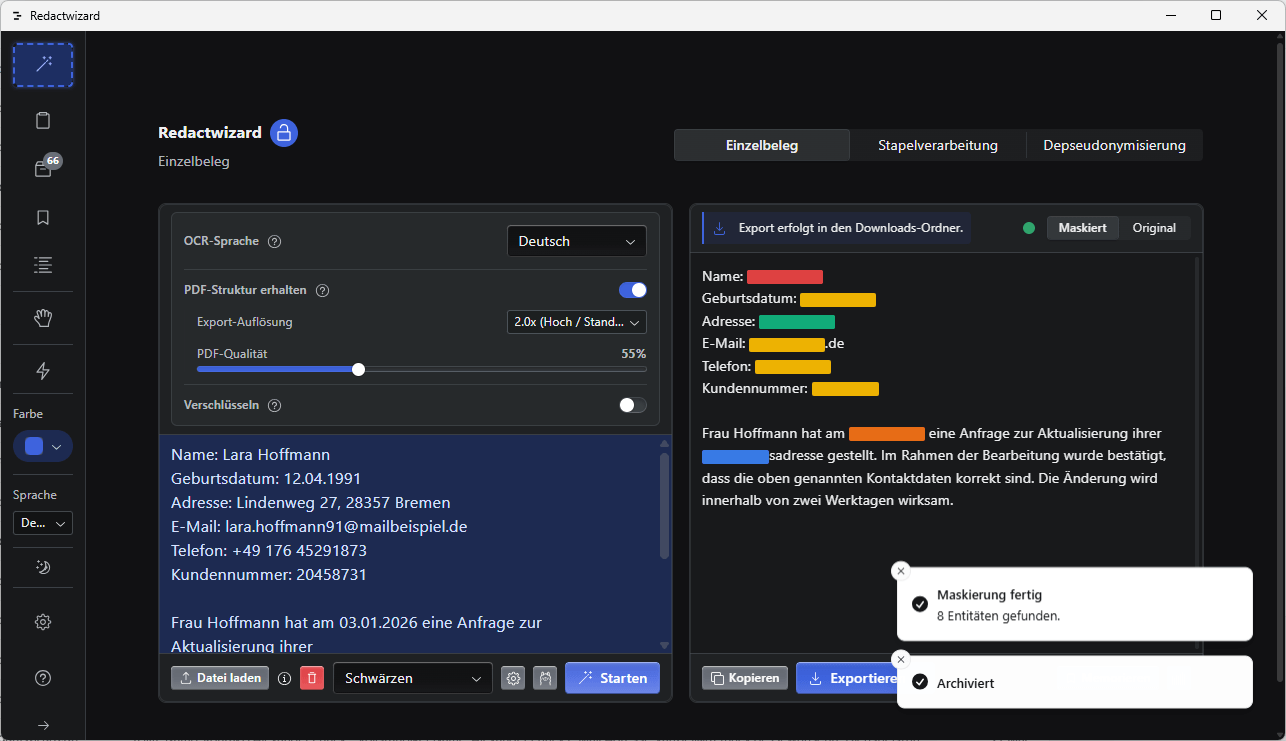Show help for PDF-Struktur erhalten
The image size is (1286, 741).
[323, 290]
